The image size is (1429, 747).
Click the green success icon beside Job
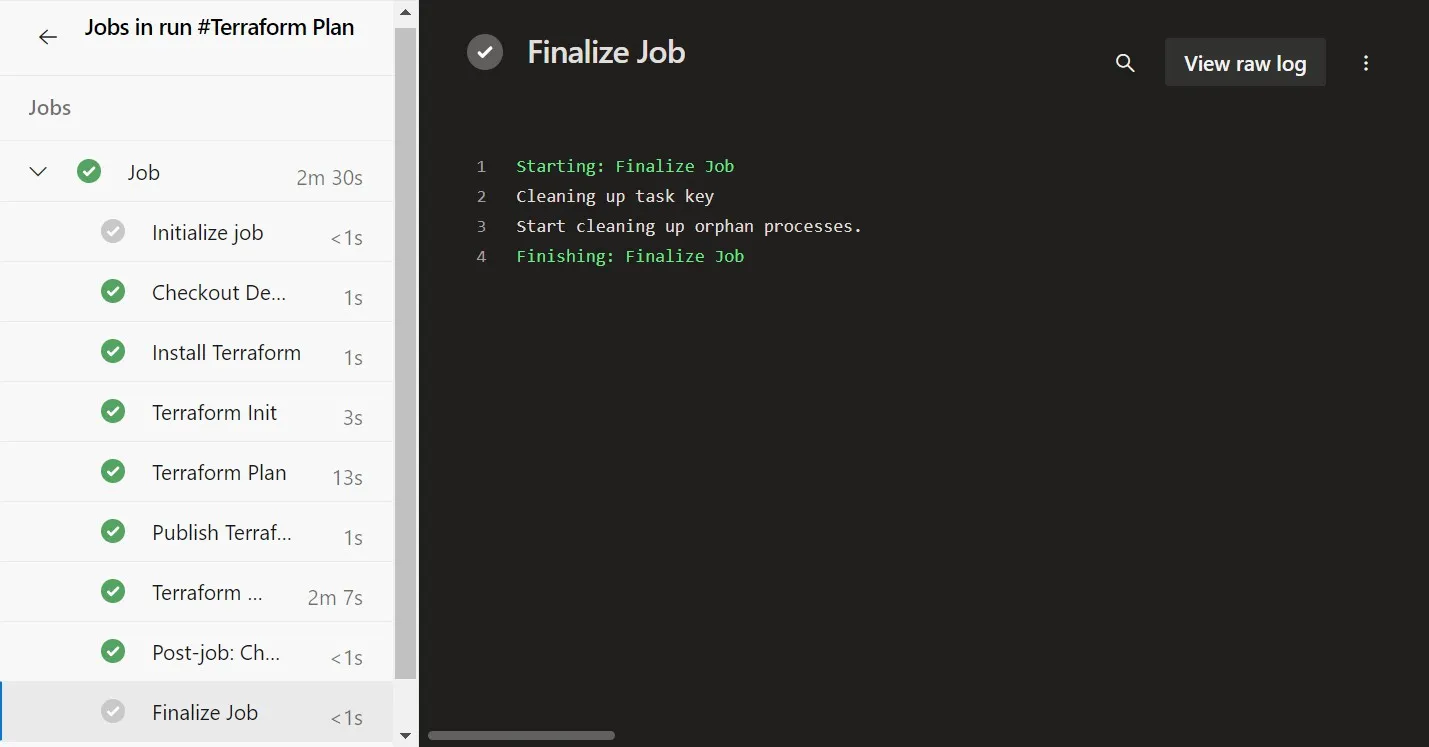[89, 172]
